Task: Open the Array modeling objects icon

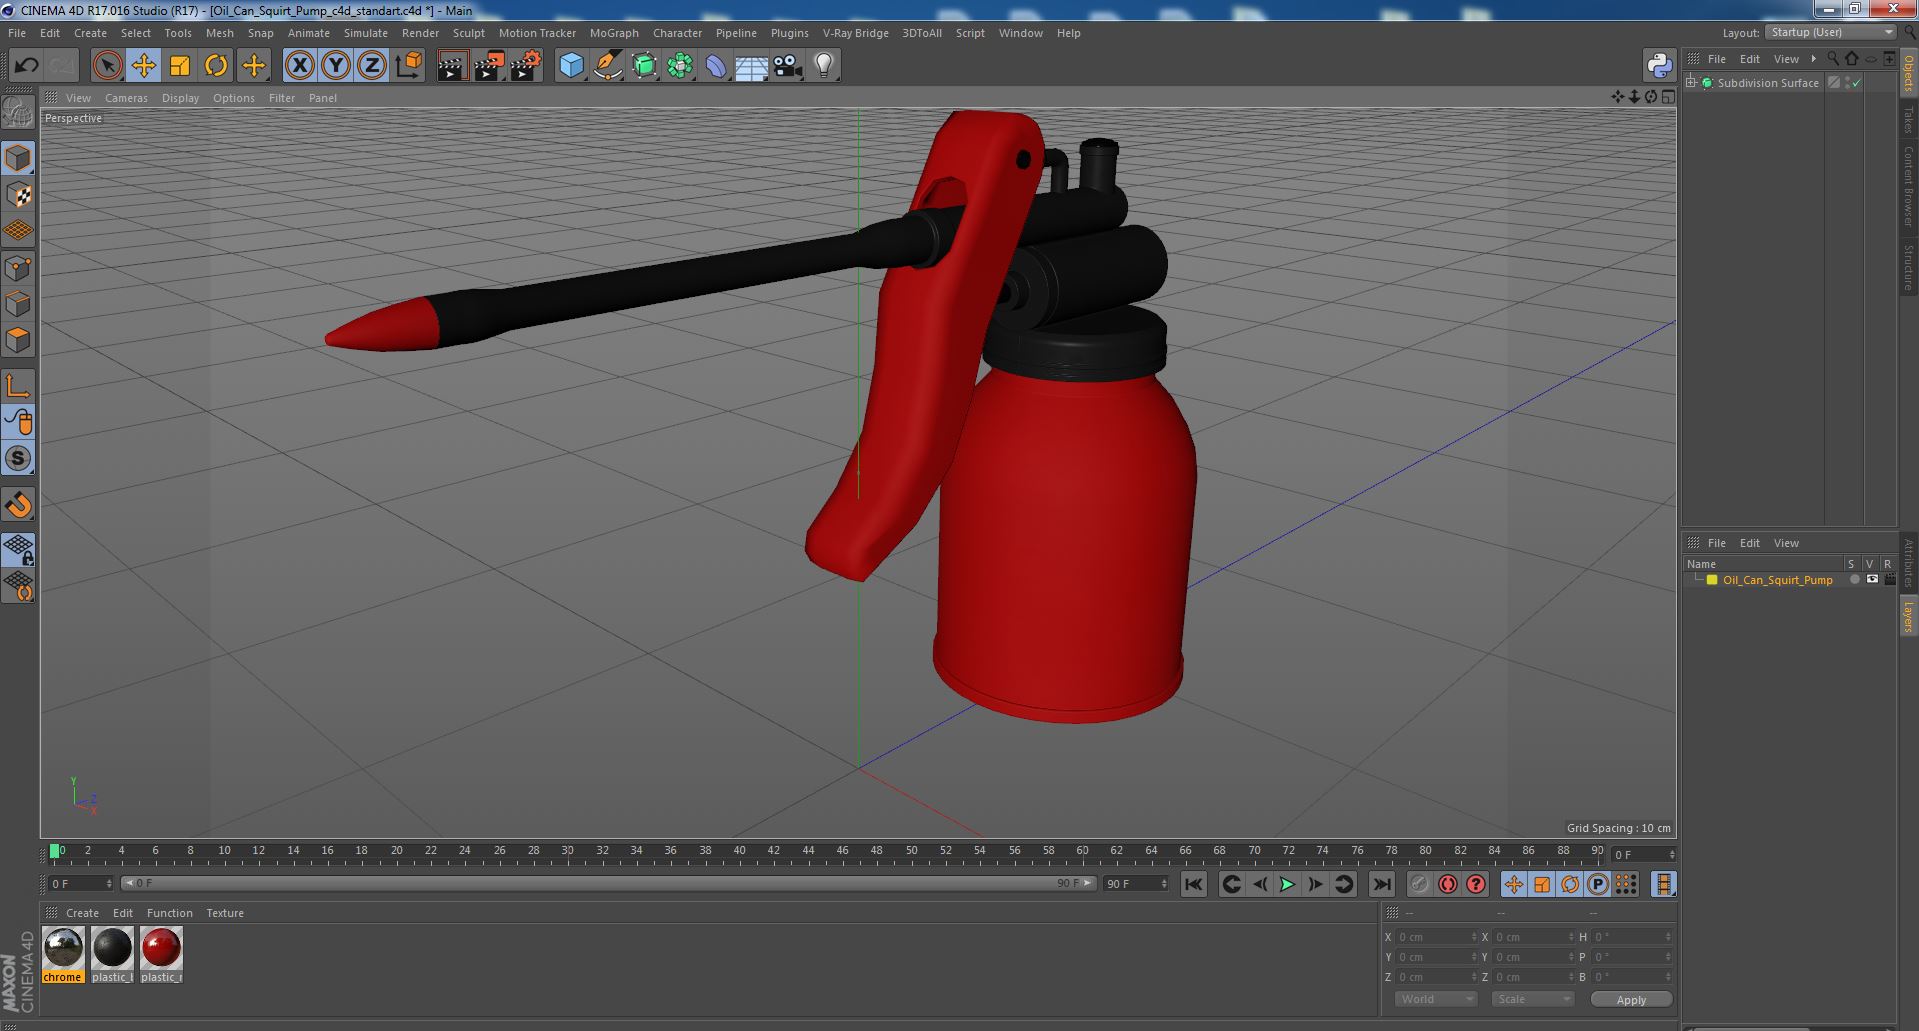Action: click(680, 66)
